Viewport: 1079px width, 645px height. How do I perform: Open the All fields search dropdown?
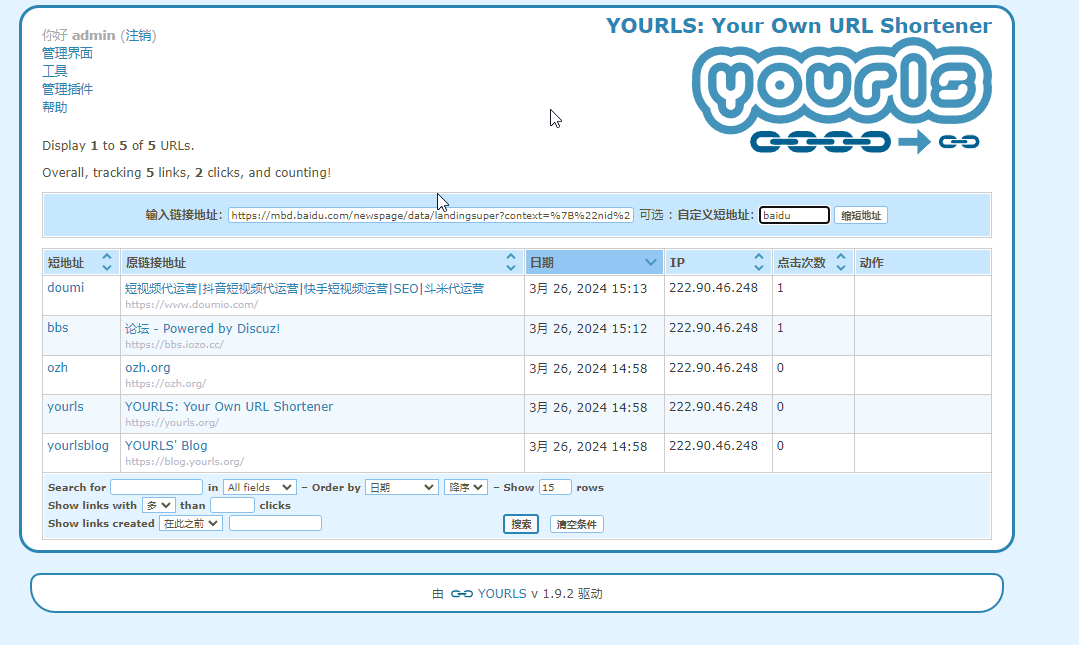(x=259, y=487)
